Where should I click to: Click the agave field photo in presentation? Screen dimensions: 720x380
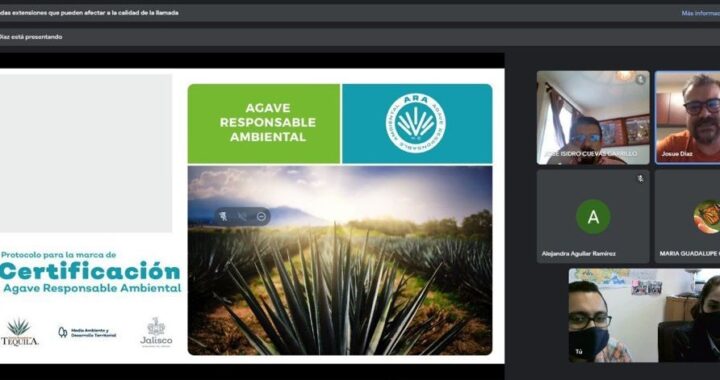pos(340,260)
